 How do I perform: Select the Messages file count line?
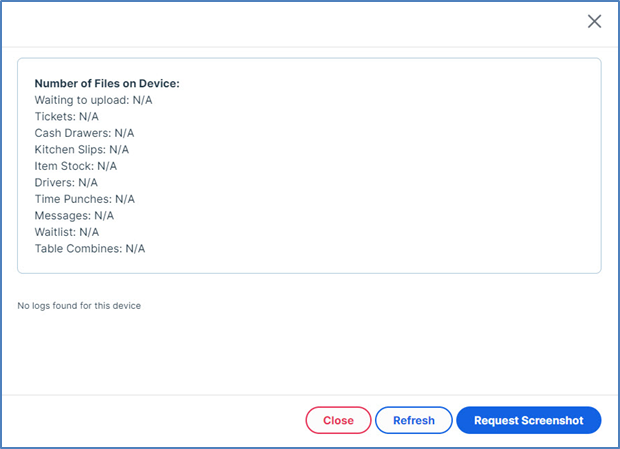[x=74, y=215]
